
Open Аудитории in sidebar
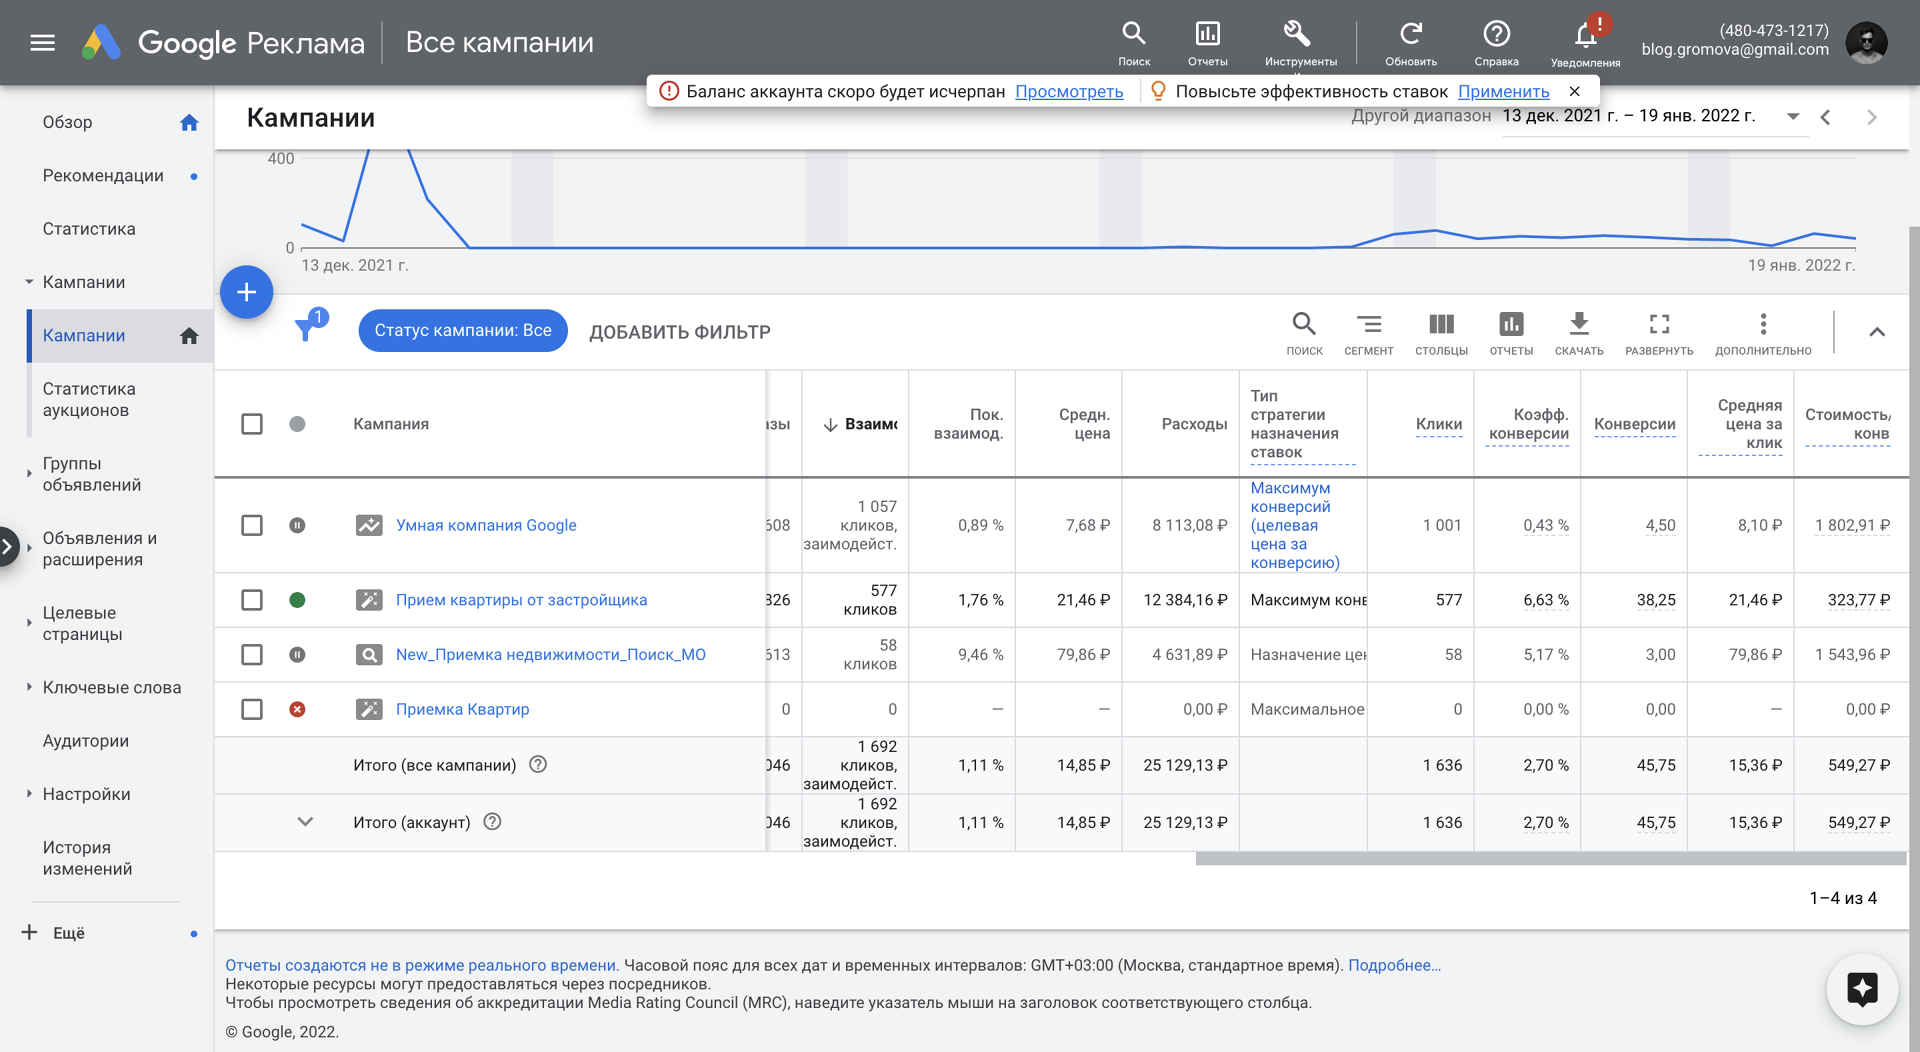coord(86,741)
